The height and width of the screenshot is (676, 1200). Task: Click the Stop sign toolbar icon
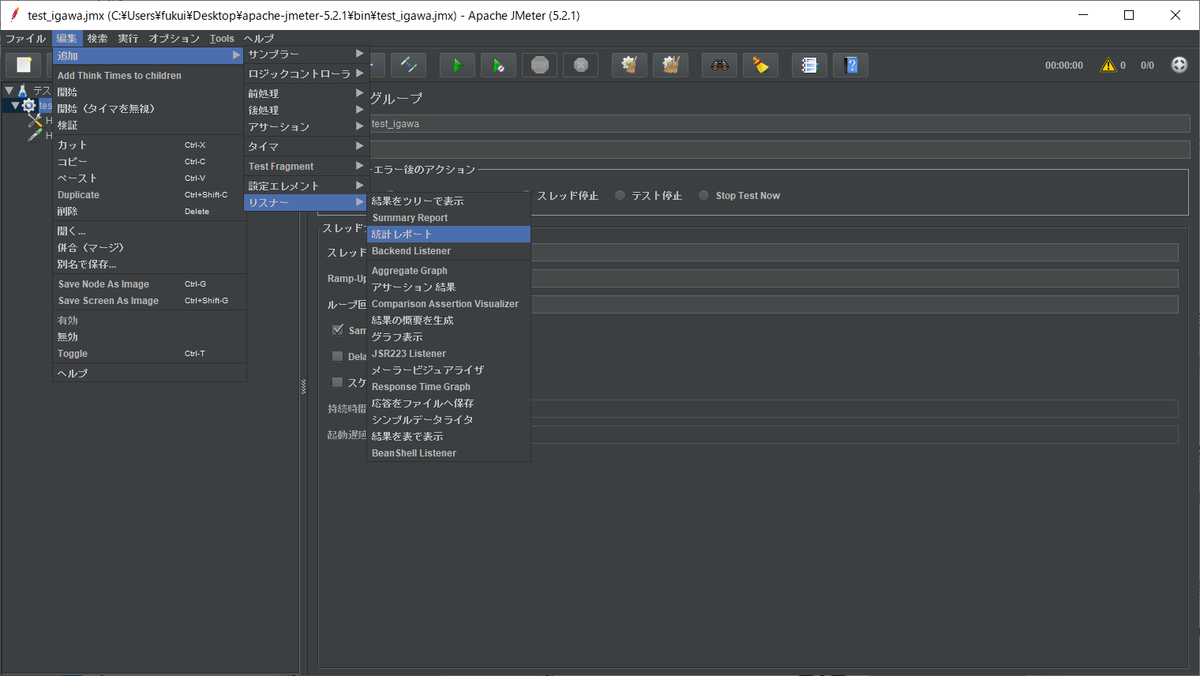click(540, 65)
